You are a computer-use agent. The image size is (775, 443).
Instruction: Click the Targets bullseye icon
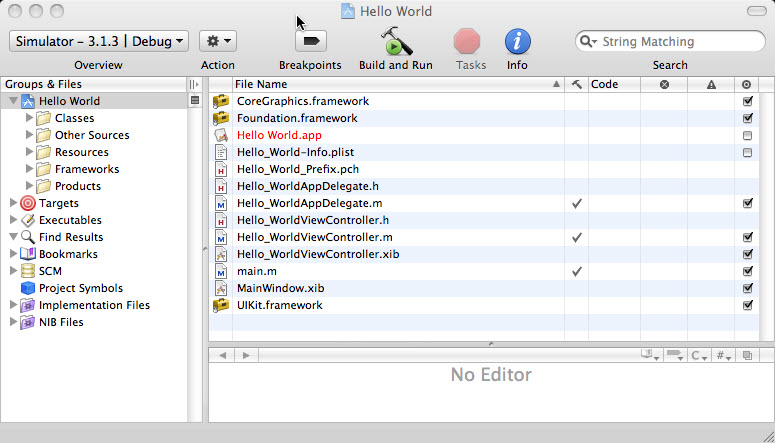(28, 203)
